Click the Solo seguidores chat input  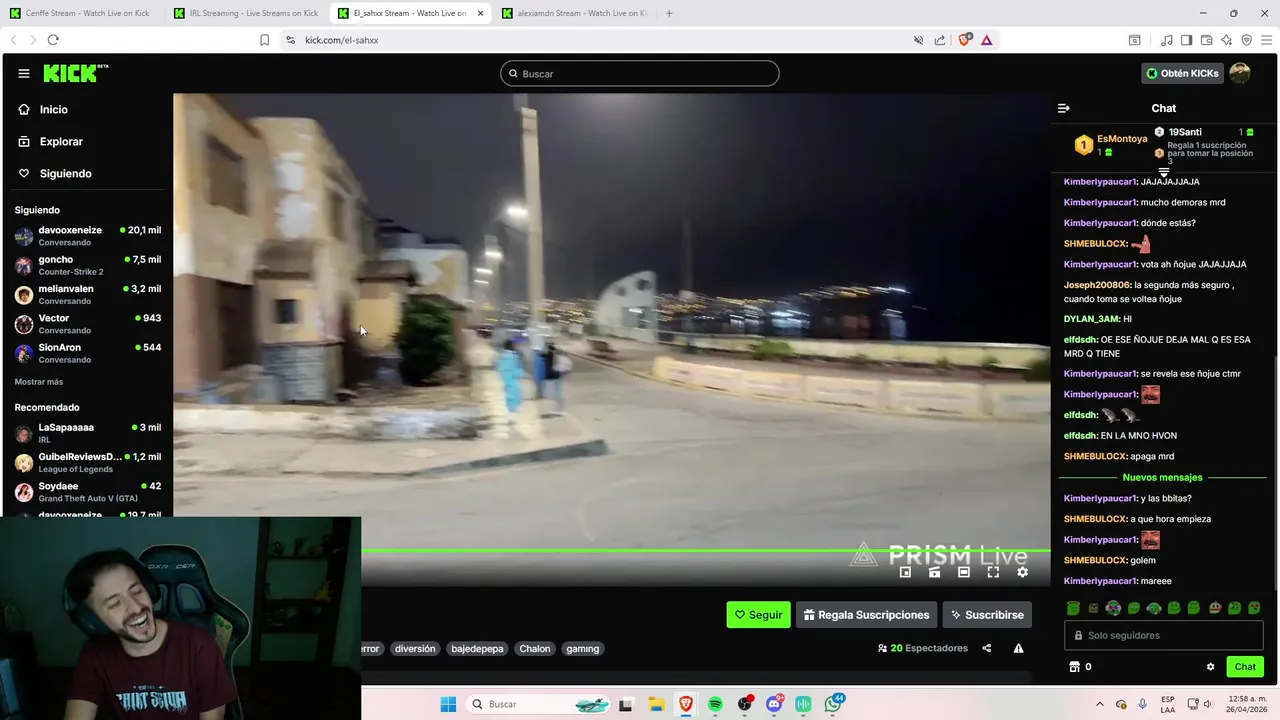1163,635
